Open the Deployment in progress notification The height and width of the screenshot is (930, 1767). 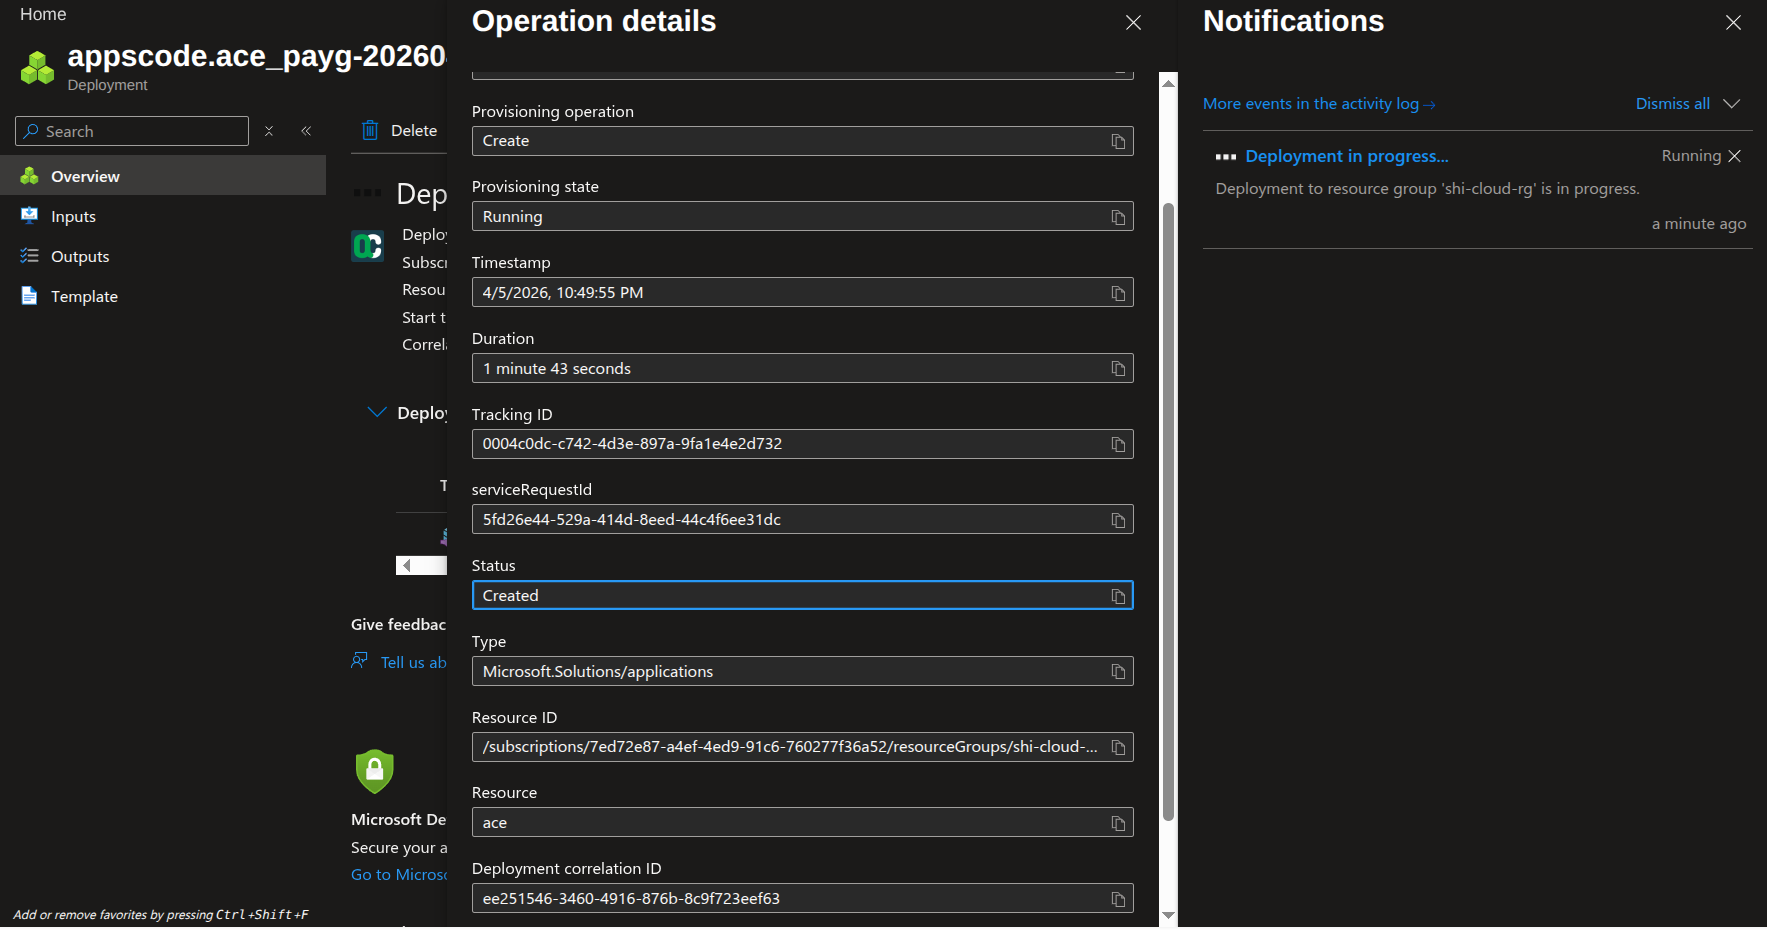point(1346,156)
